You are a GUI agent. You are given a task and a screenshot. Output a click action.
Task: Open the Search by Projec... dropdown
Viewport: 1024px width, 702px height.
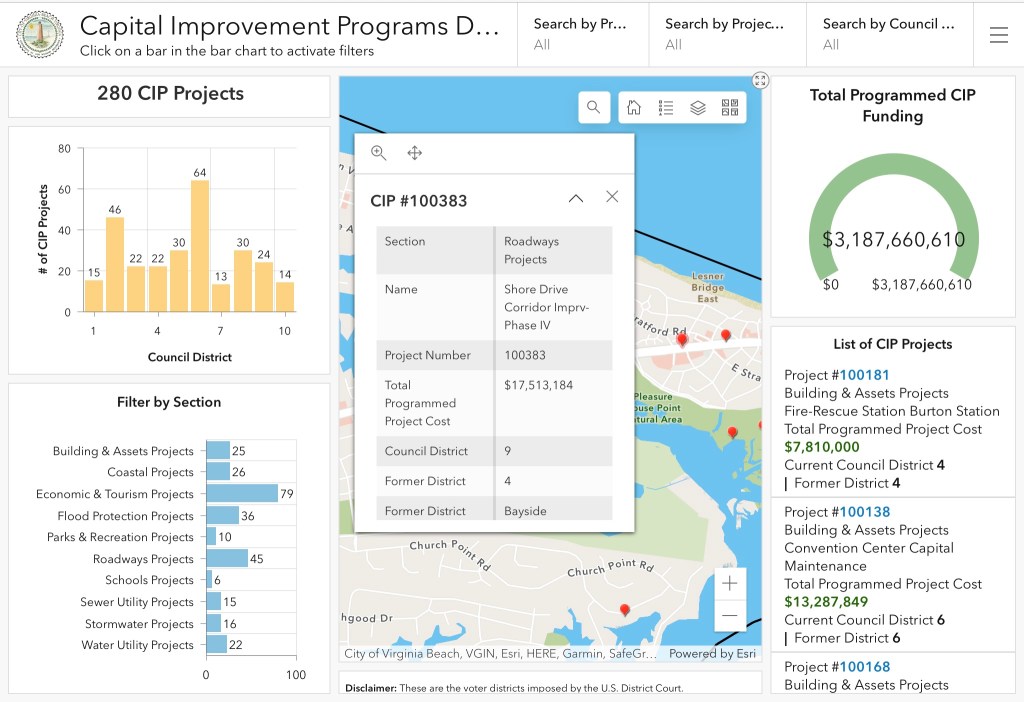point(726,34)
